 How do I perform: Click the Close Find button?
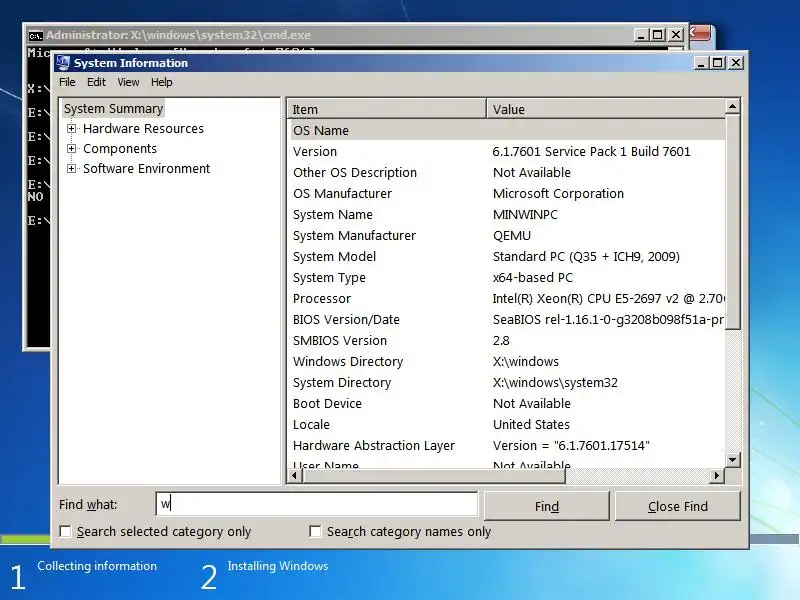678,506
